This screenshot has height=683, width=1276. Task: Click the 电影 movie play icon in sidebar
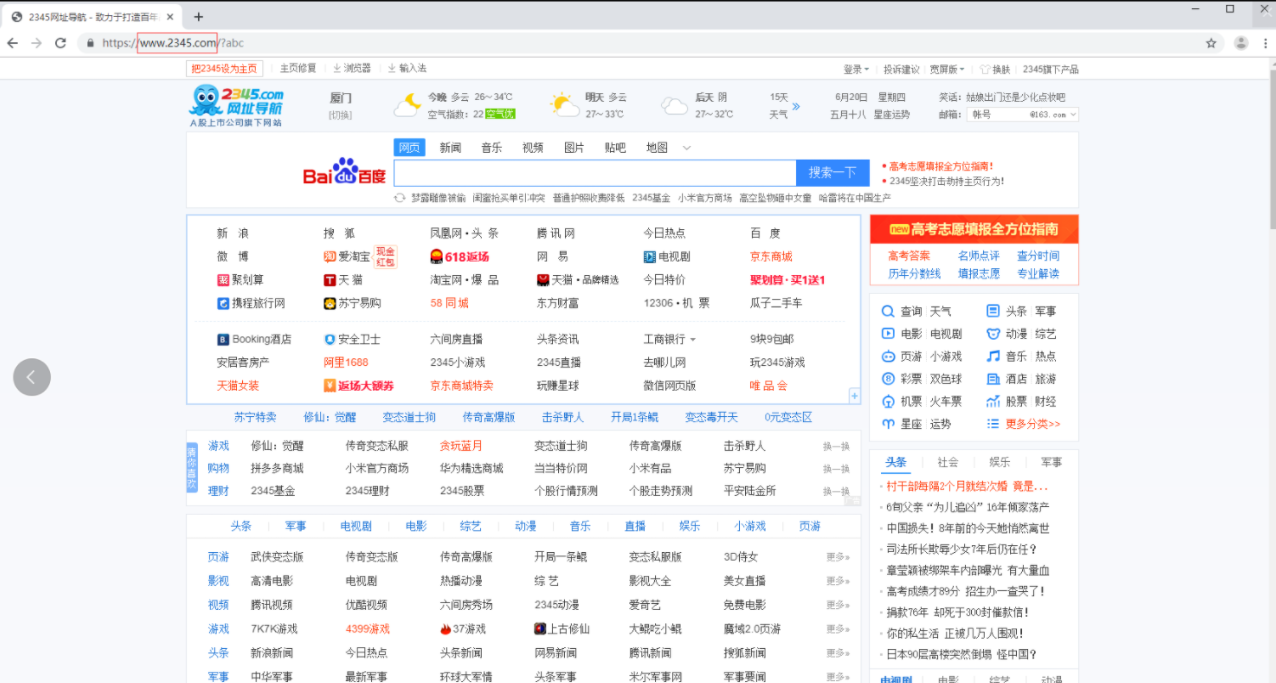(x=889, y=334)
